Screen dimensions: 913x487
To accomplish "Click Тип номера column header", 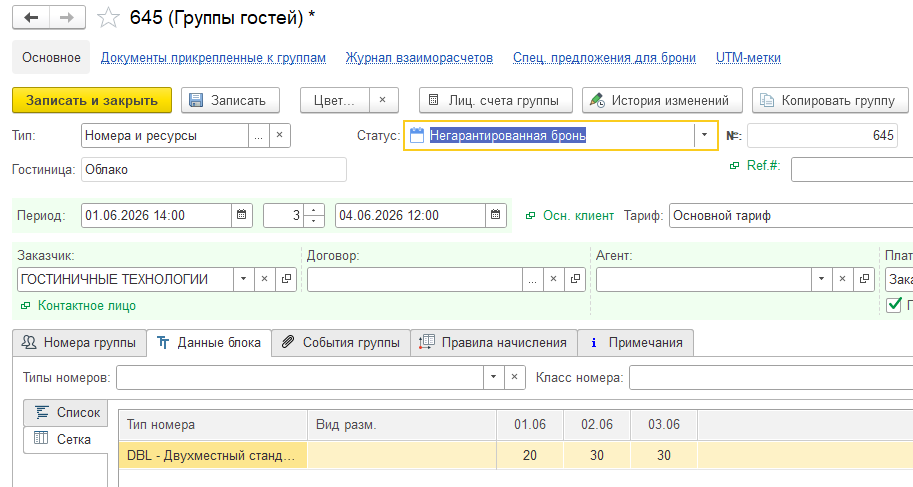I will [x=213, y=425].
